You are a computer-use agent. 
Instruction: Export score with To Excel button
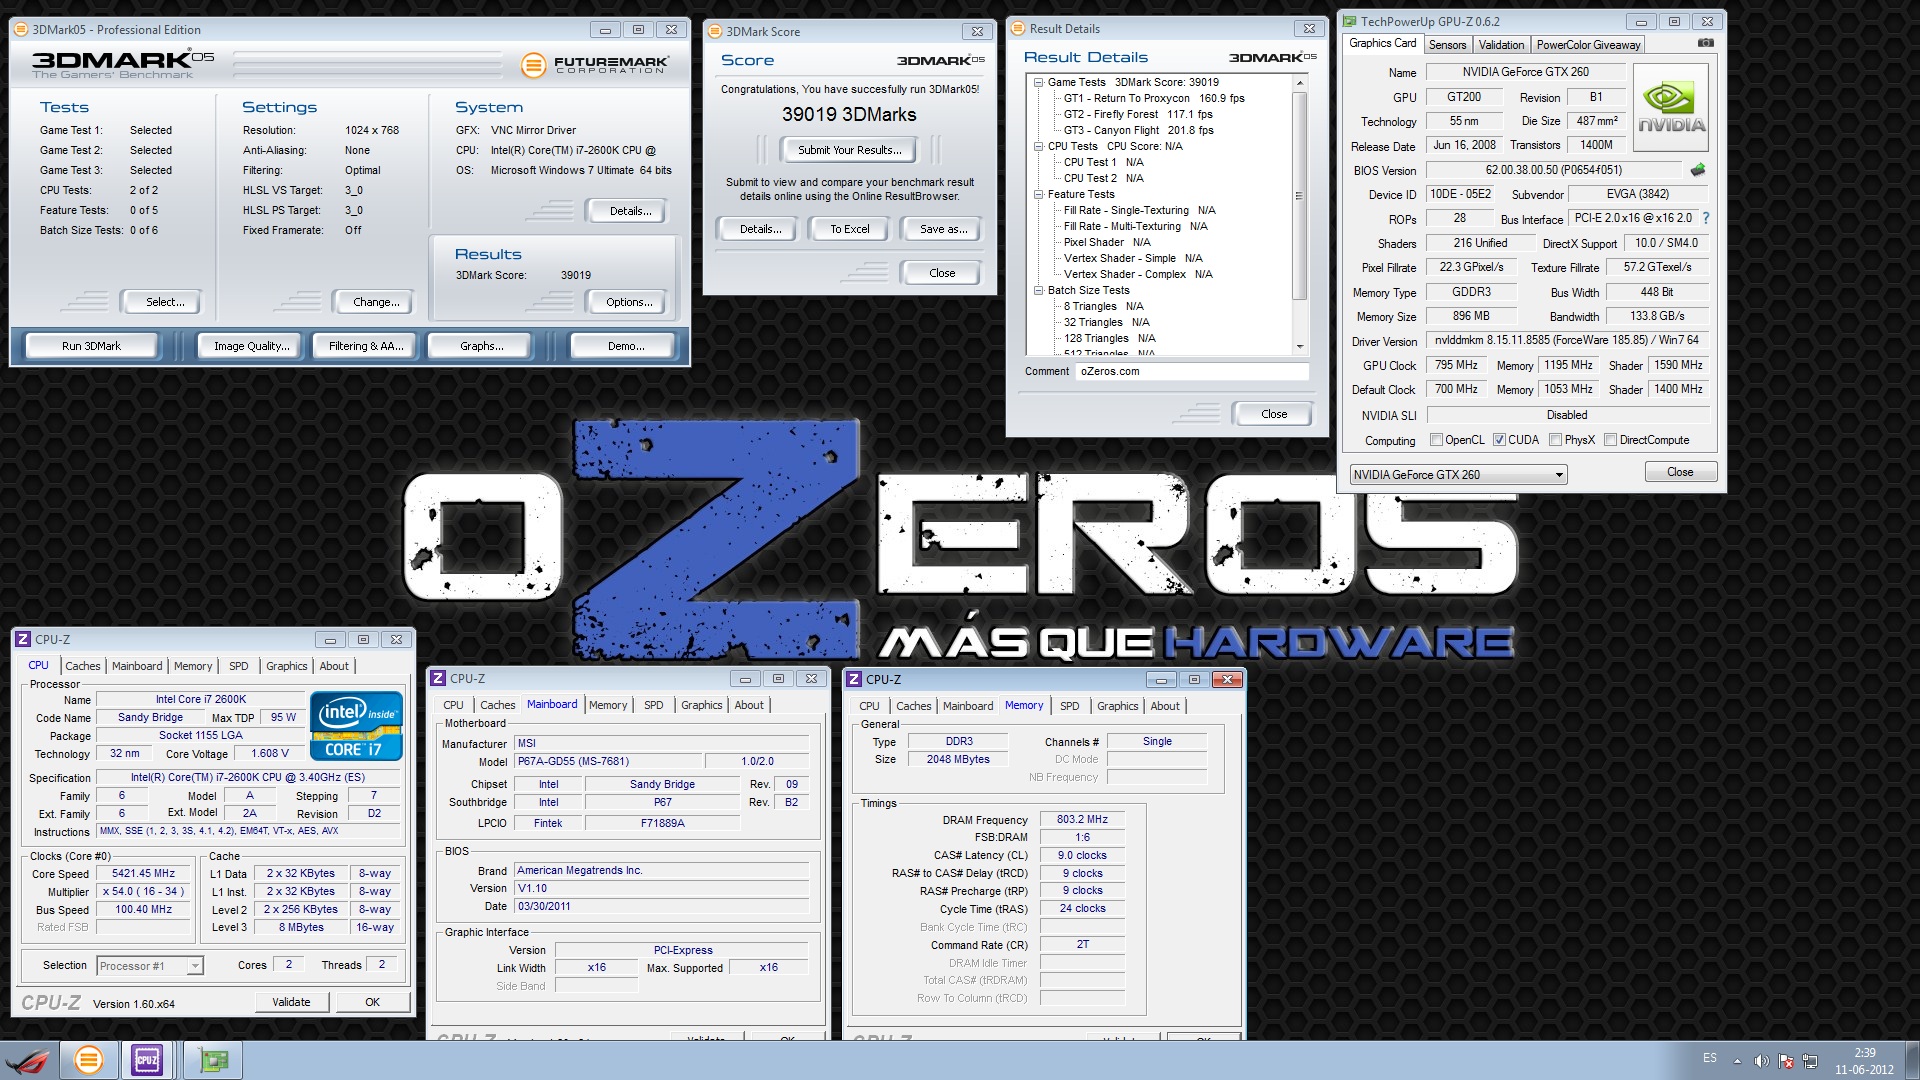coord(850,229)
